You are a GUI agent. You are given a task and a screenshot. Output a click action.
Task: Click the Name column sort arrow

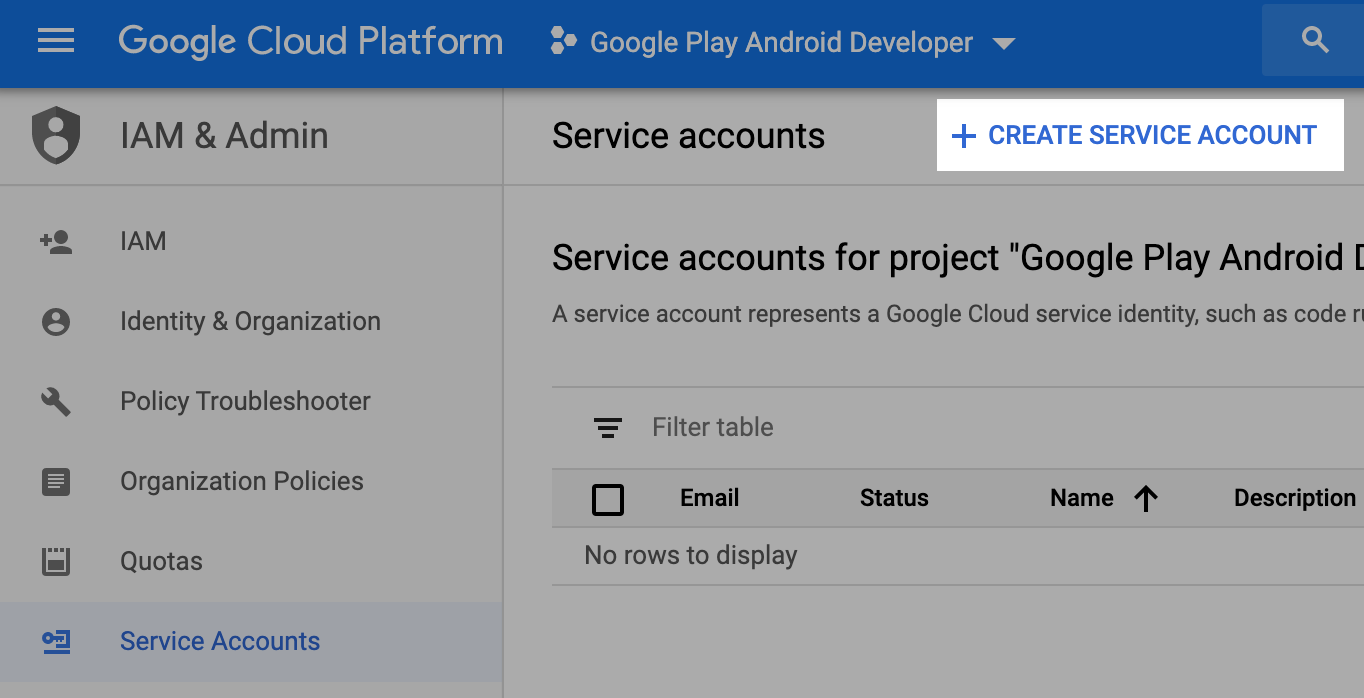tap(1146, 498)
